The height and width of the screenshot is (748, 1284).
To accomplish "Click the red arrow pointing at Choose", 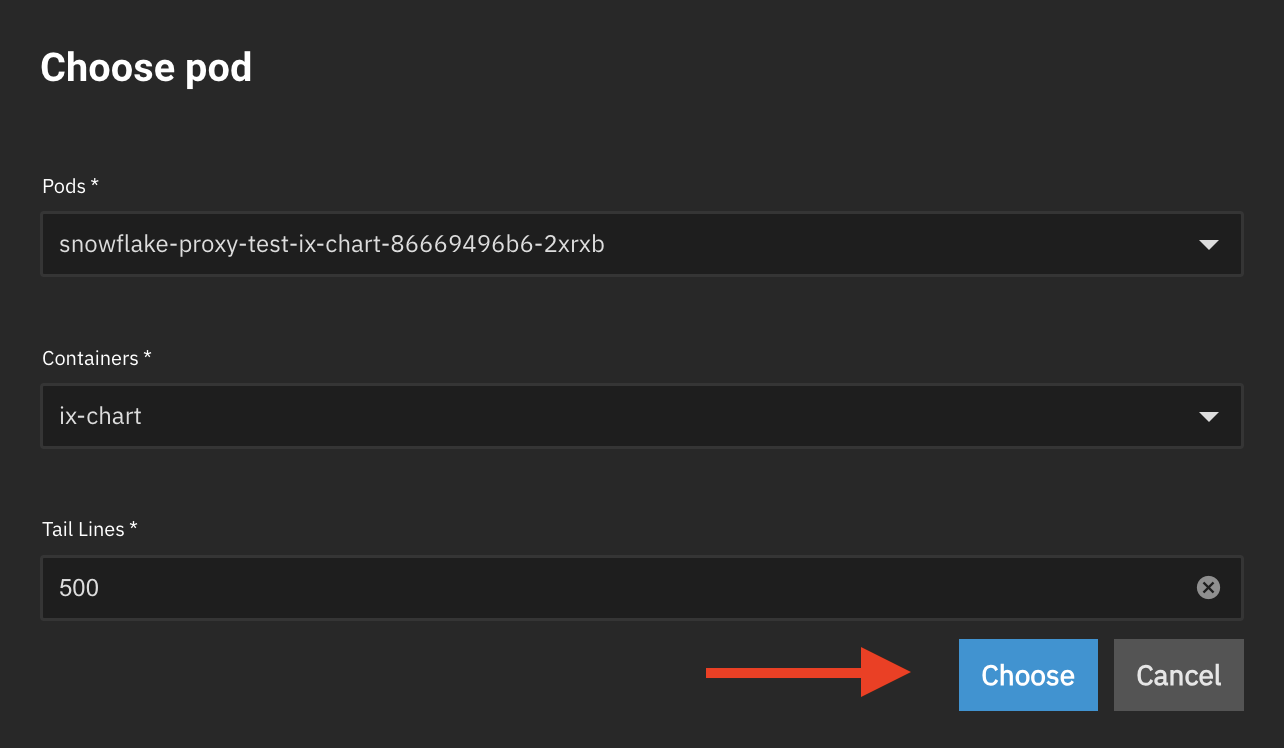I will pos(808,672).
